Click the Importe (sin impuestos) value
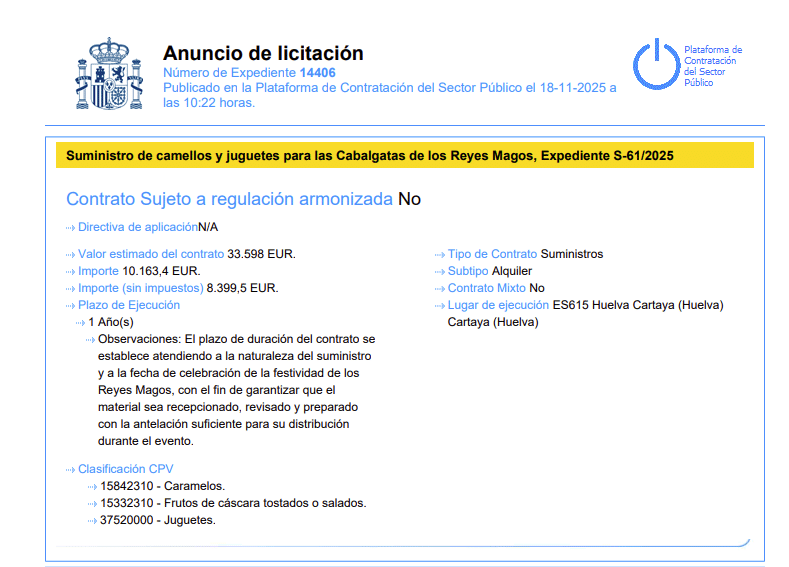Image resolution: width=789 pixels, height=567 pixels. point(242,288)
